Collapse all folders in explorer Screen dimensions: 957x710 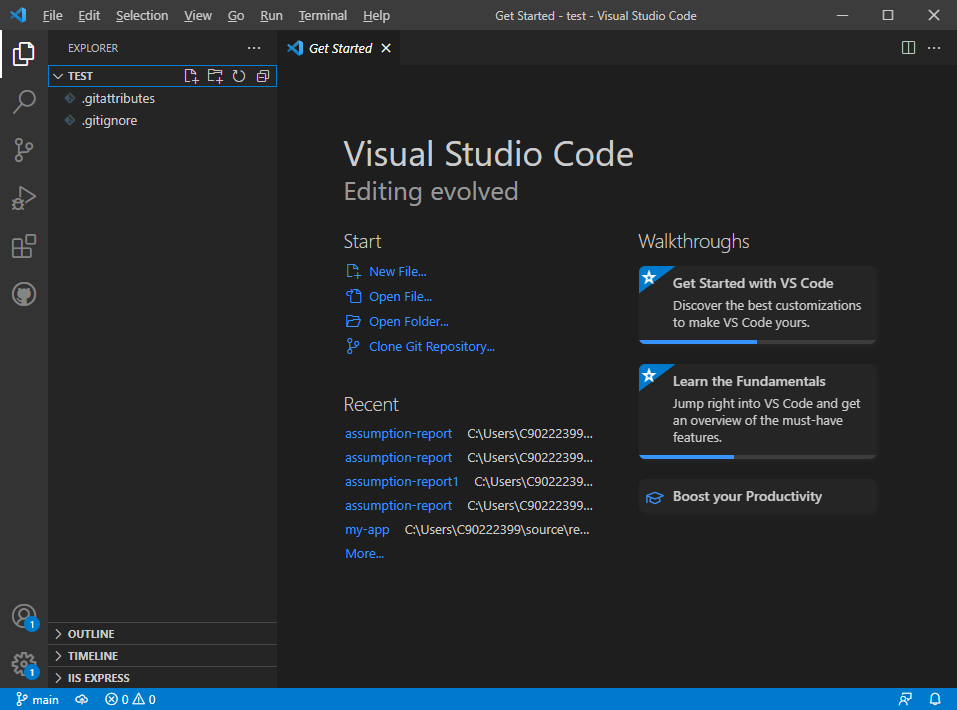[263, 76]
